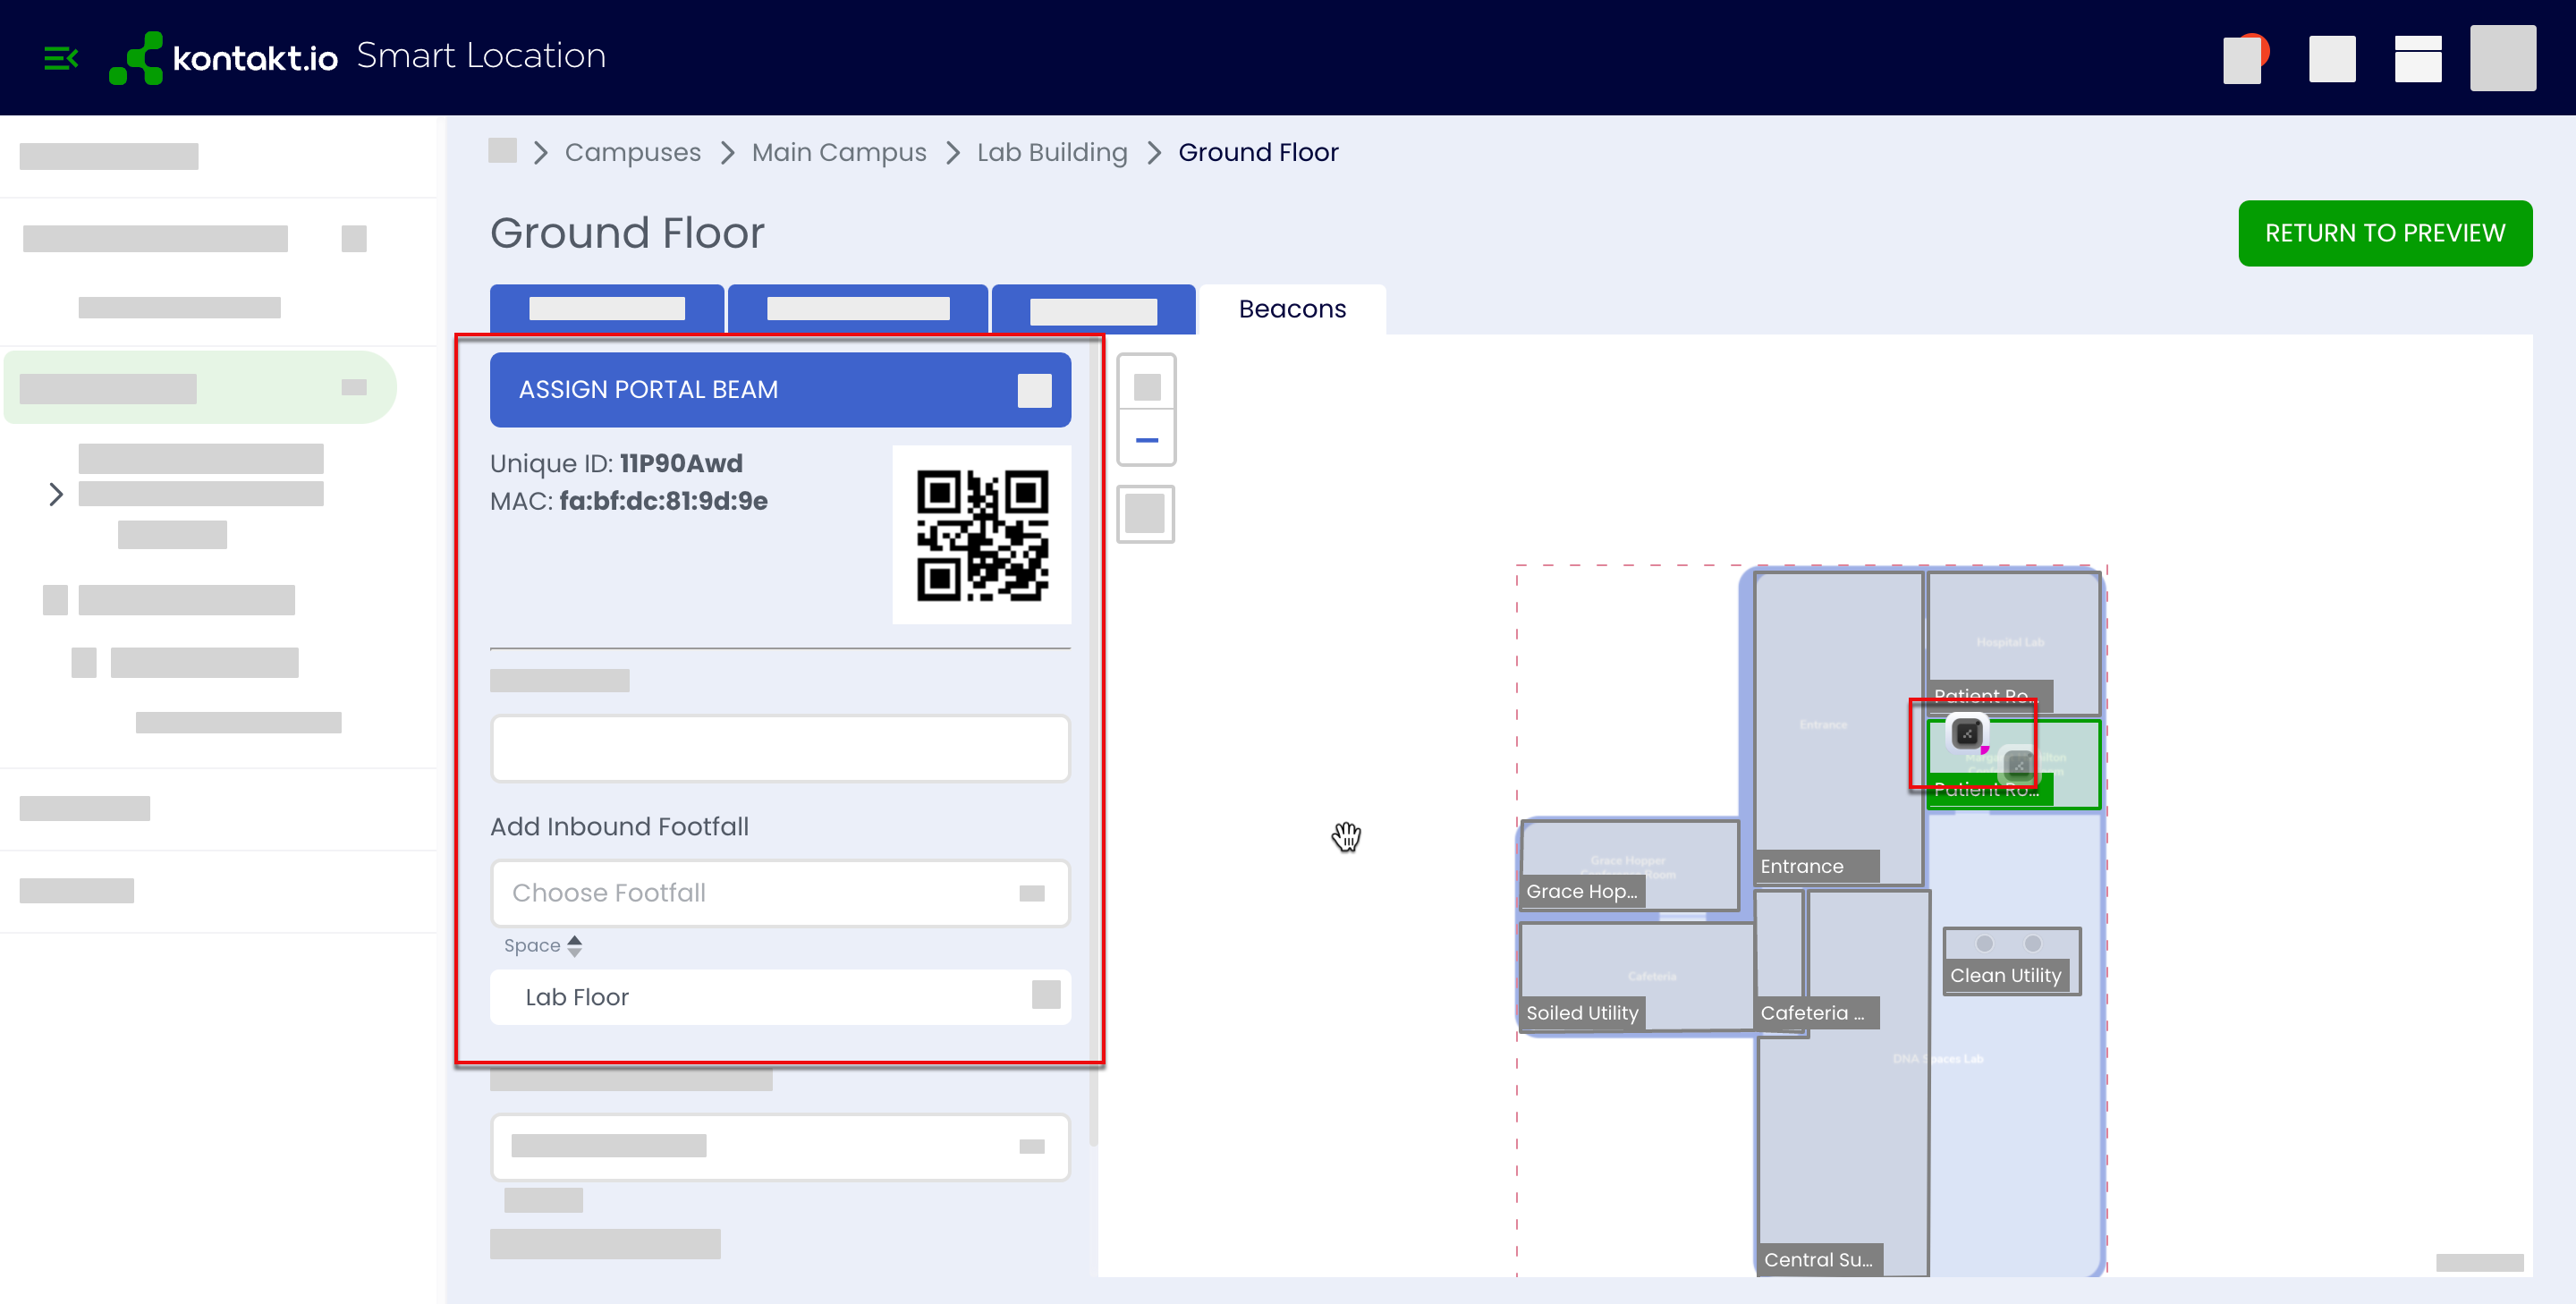Click the Smart Location title text
Viewport: 2576px width, 1304px height.
[481, 56]
